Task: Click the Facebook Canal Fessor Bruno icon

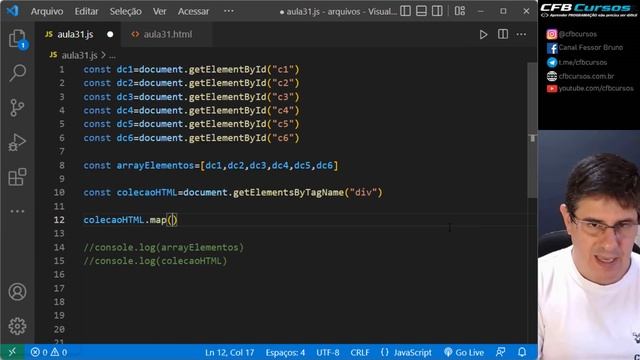Action: [x=552, y=48]
